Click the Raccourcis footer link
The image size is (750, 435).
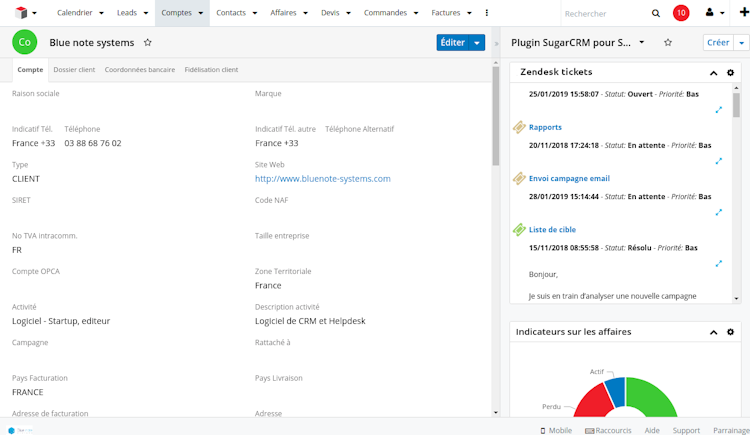pos(608,431)
